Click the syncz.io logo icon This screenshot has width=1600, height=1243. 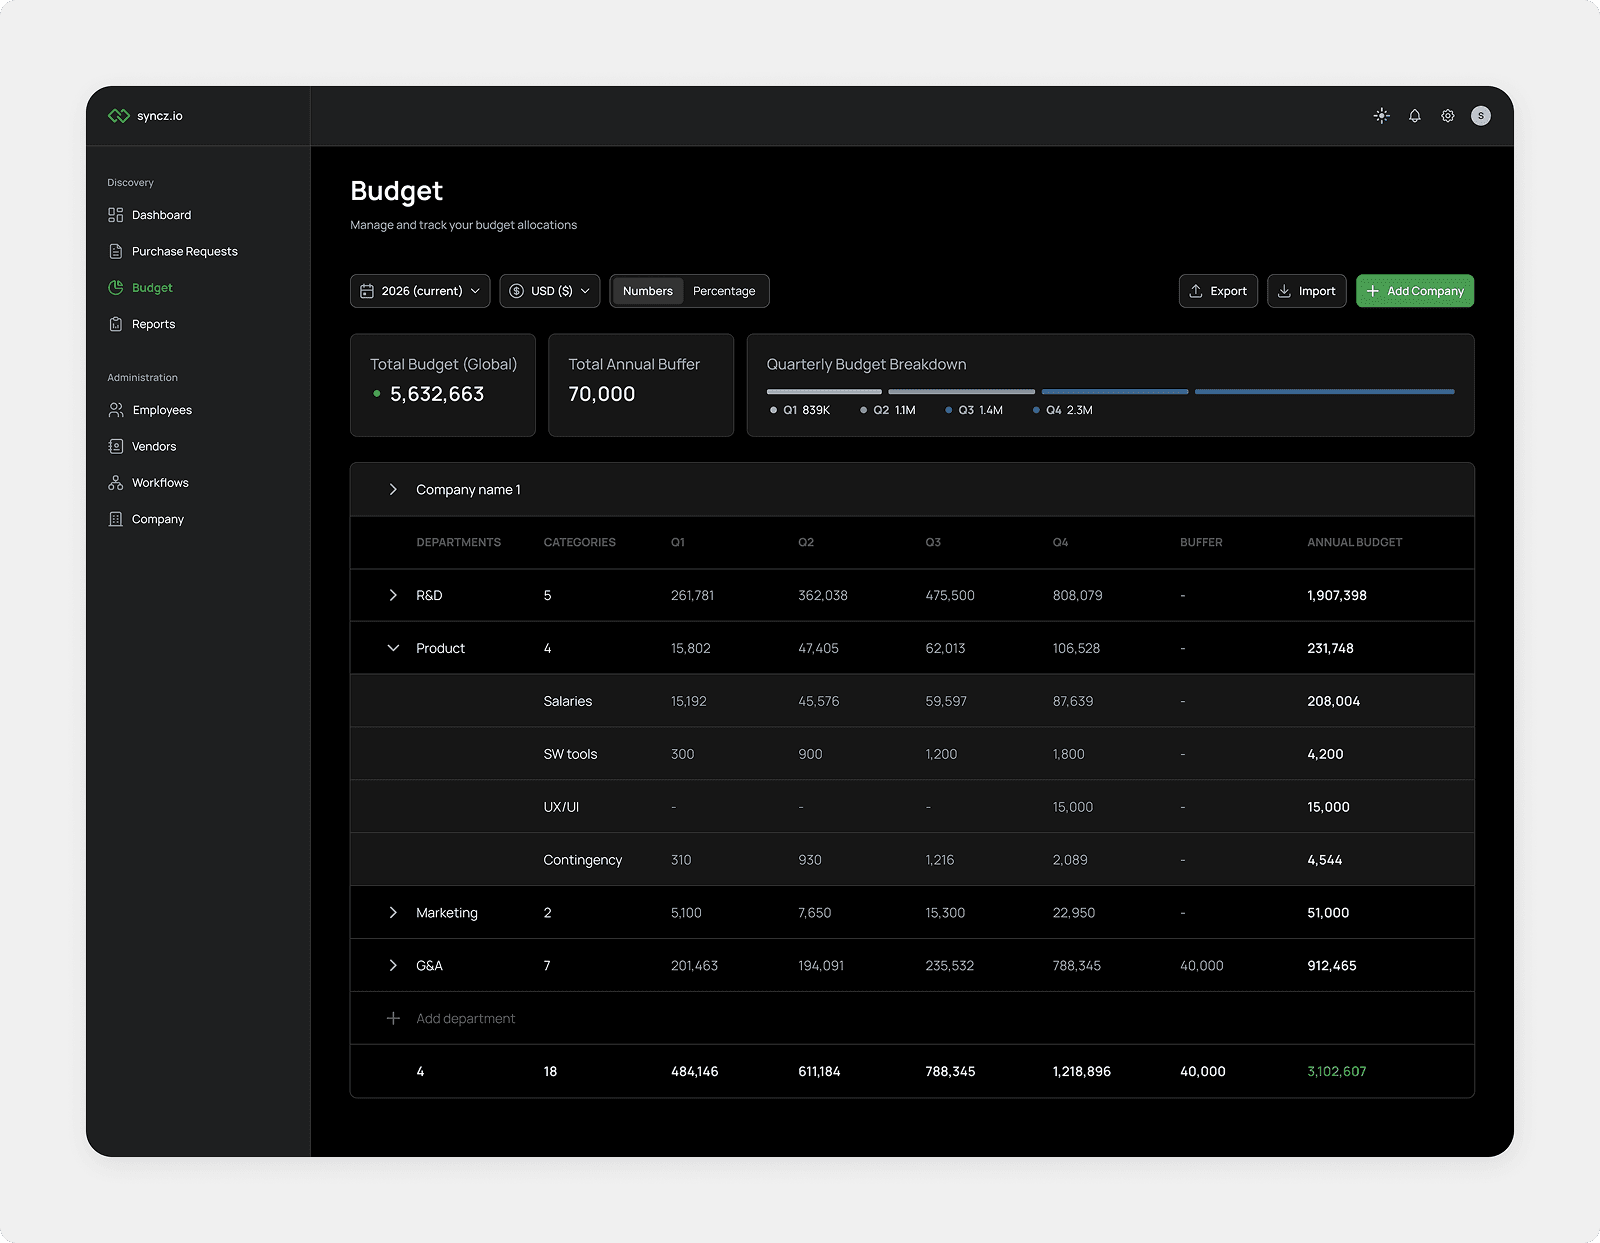(x=119, y=116)
